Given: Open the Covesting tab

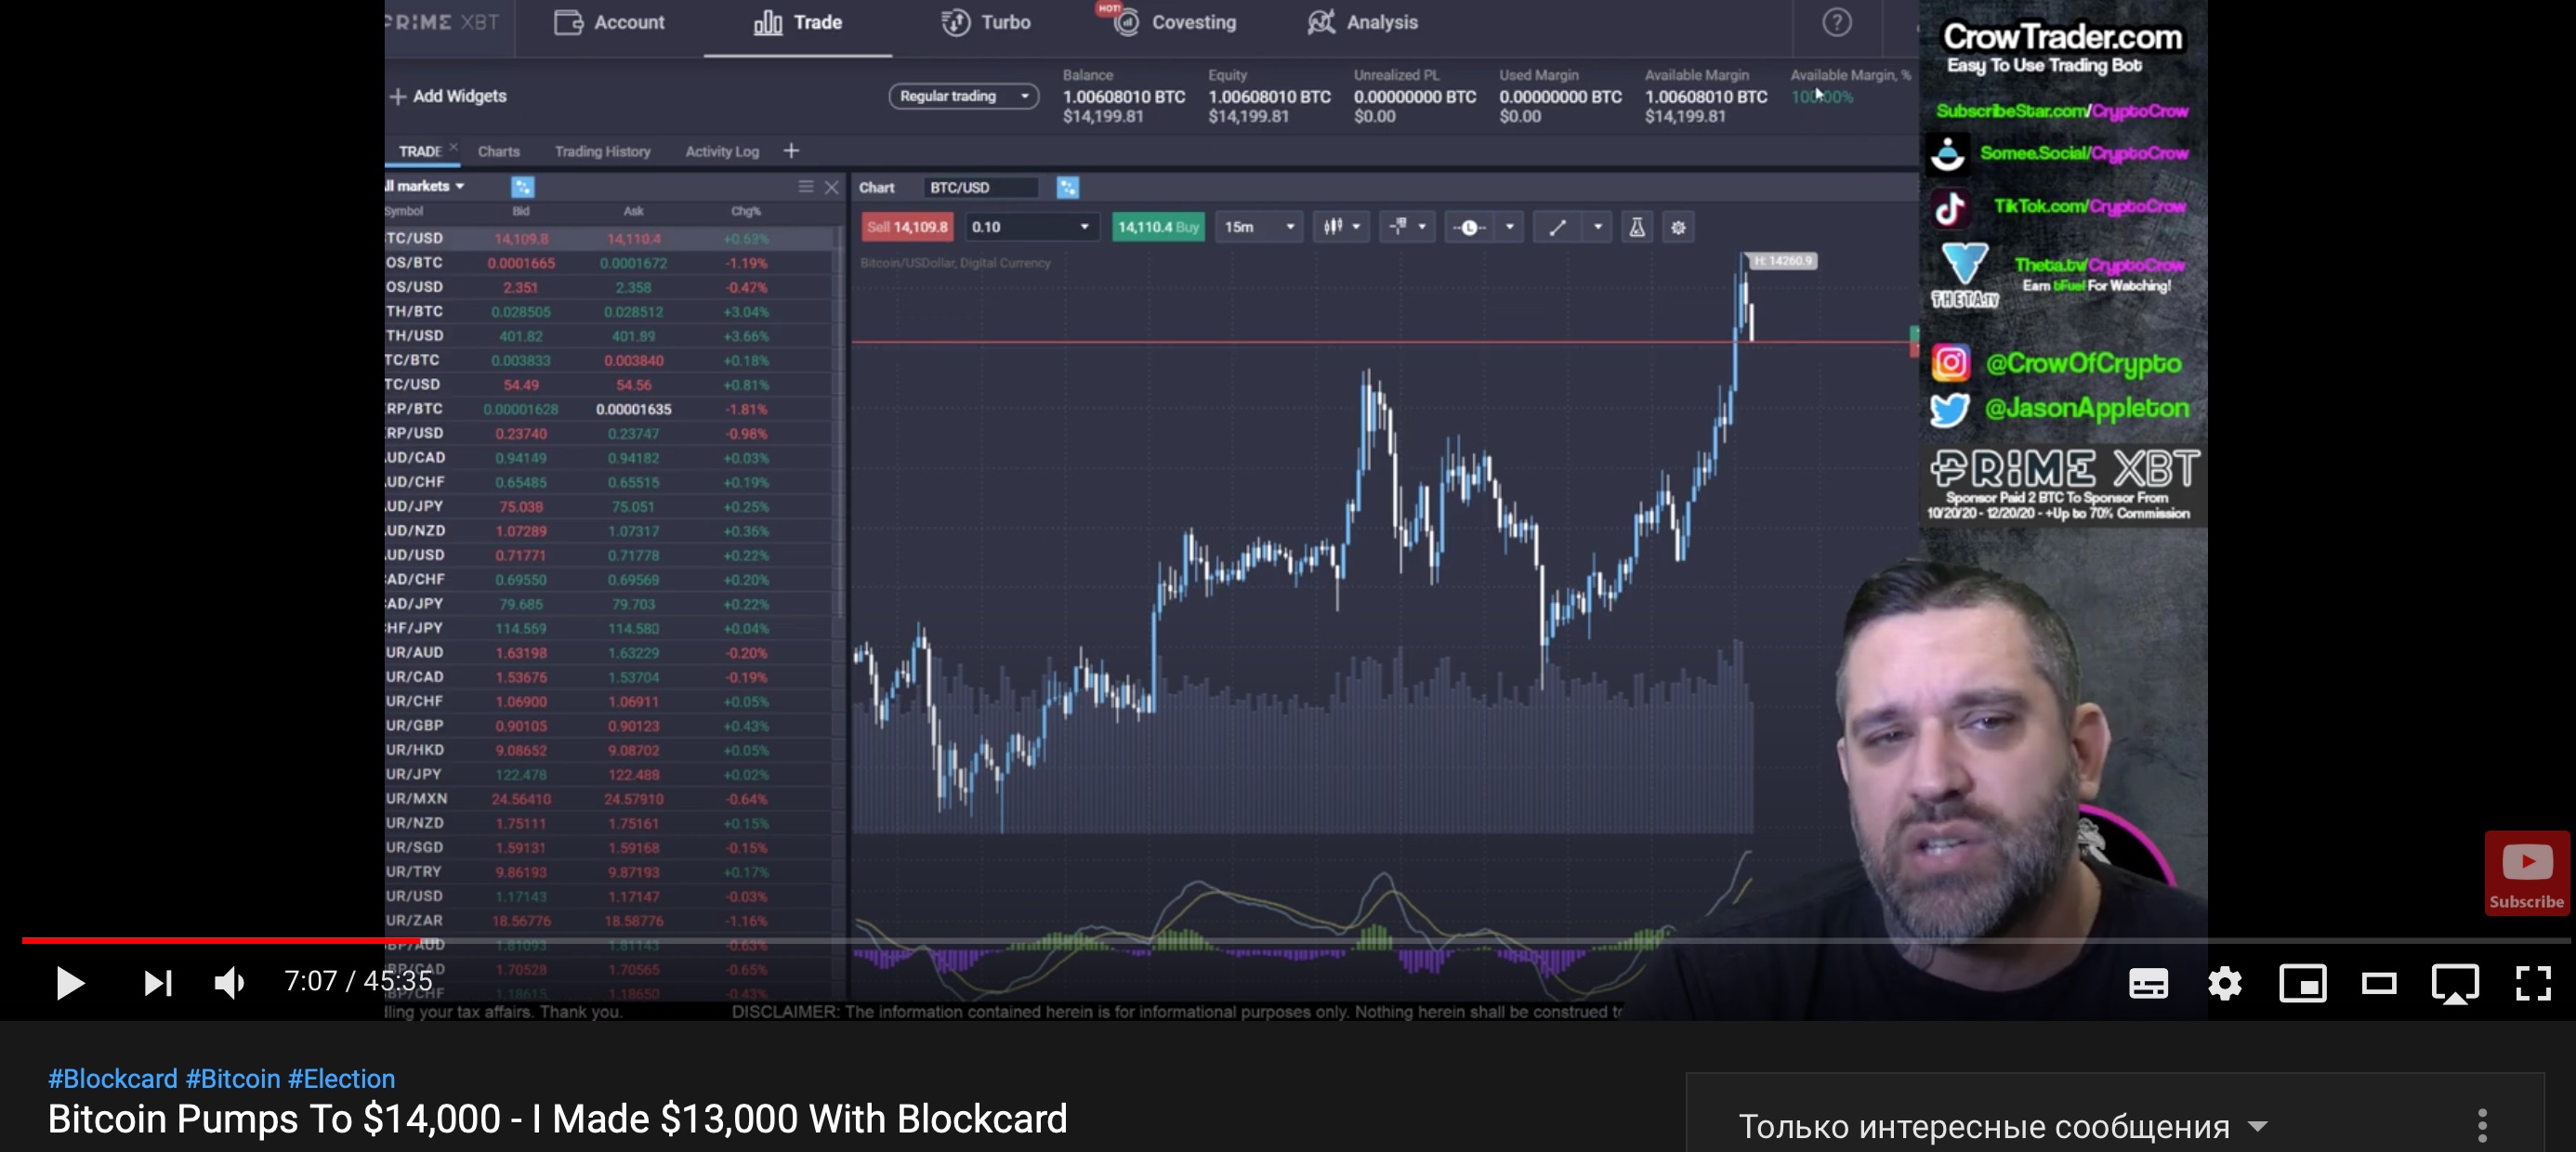Looking at the screenshot, I should (1175, 22).
